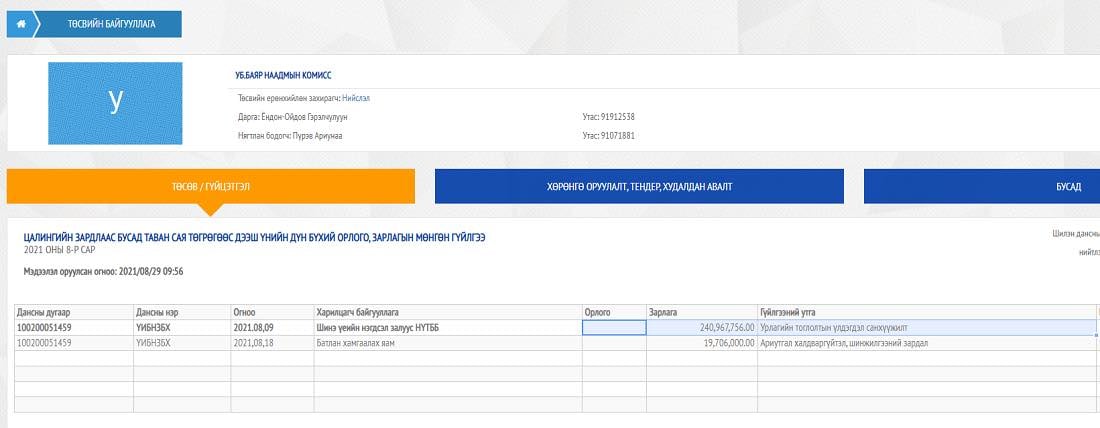Select the Орлого column header
1100x428 pixels.
tap(614, 312)
